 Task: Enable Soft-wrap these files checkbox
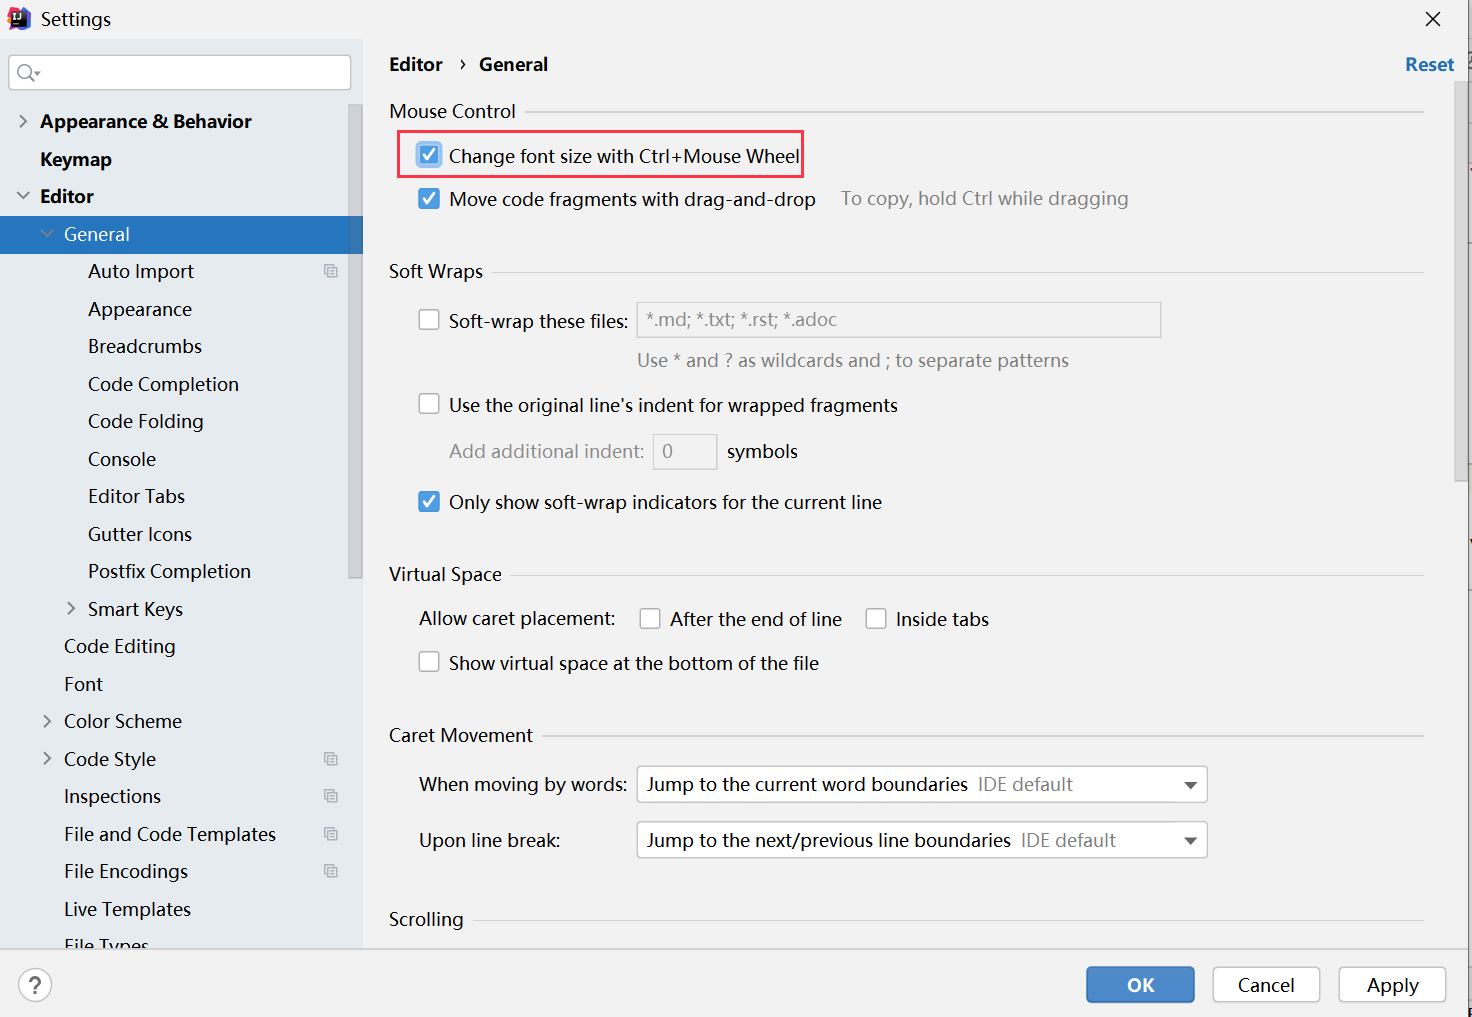(x=429, y=320)
